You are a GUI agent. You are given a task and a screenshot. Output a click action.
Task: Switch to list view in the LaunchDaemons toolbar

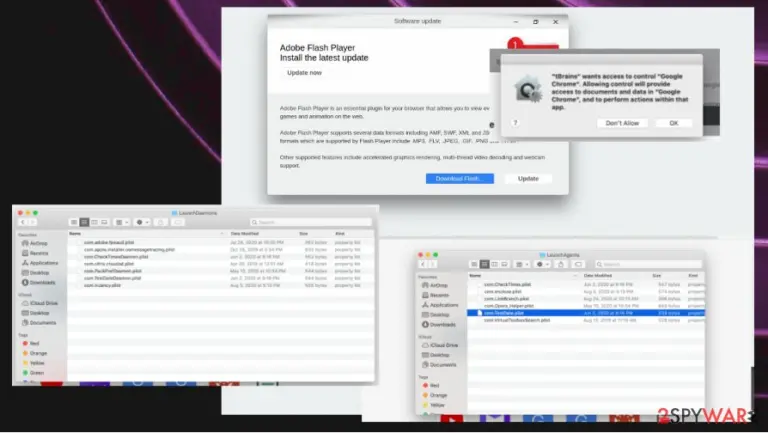(x=84, y=222)
